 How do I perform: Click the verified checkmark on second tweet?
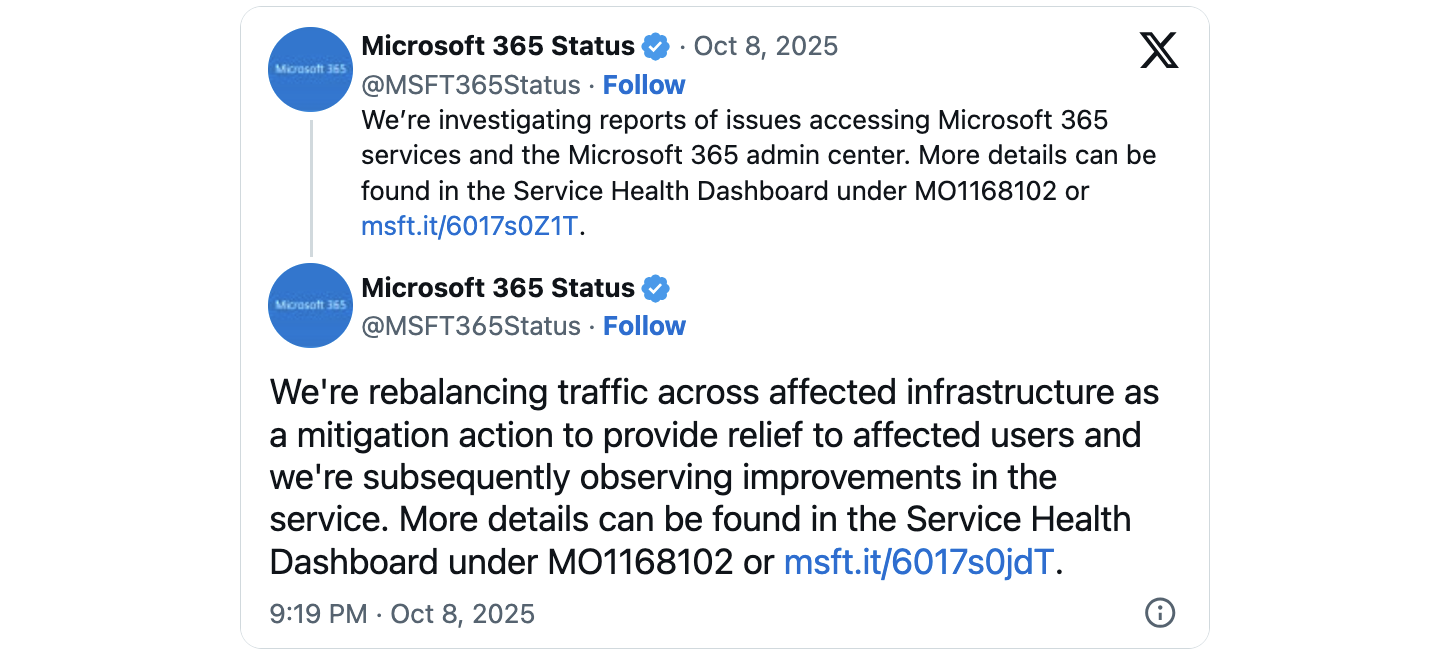pyautogui.click(x=657, y=287)
